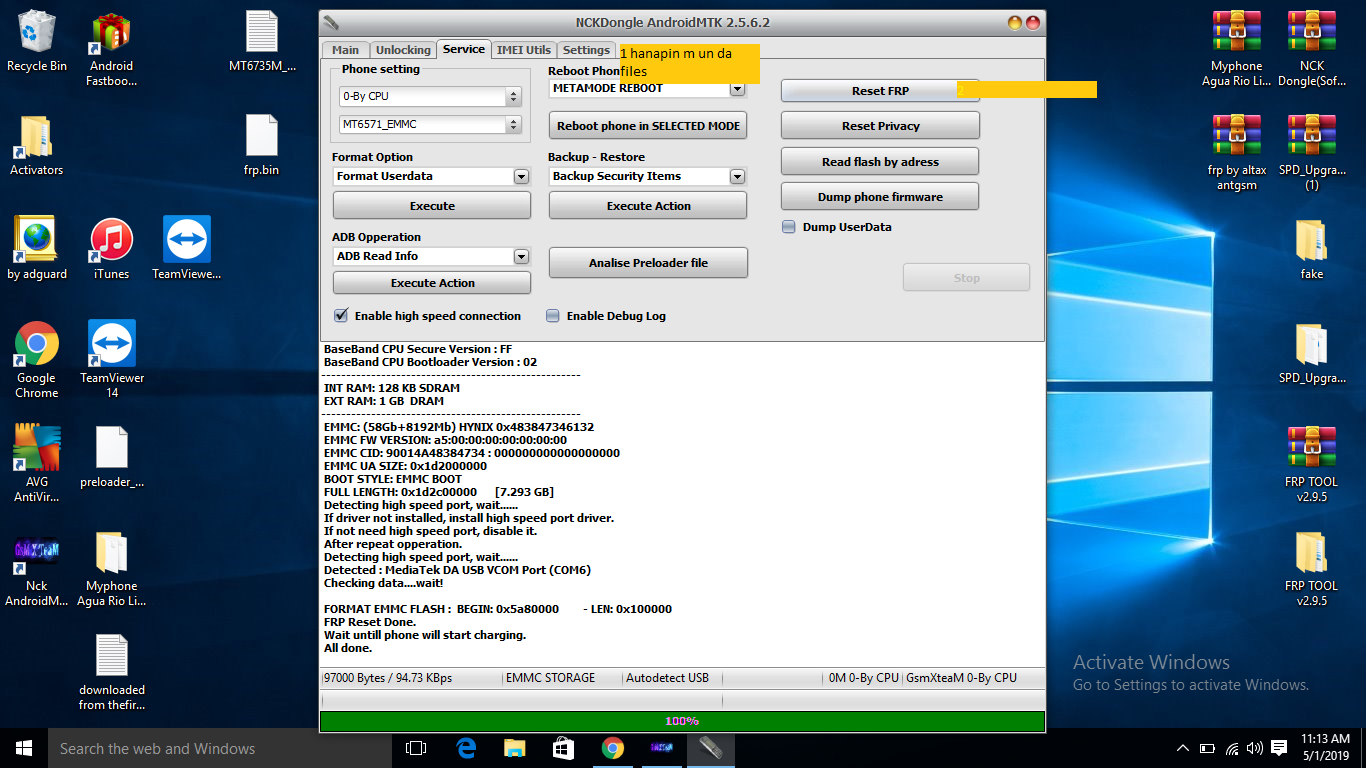Expand the Backup Security Items dropdown

(737, 176)
